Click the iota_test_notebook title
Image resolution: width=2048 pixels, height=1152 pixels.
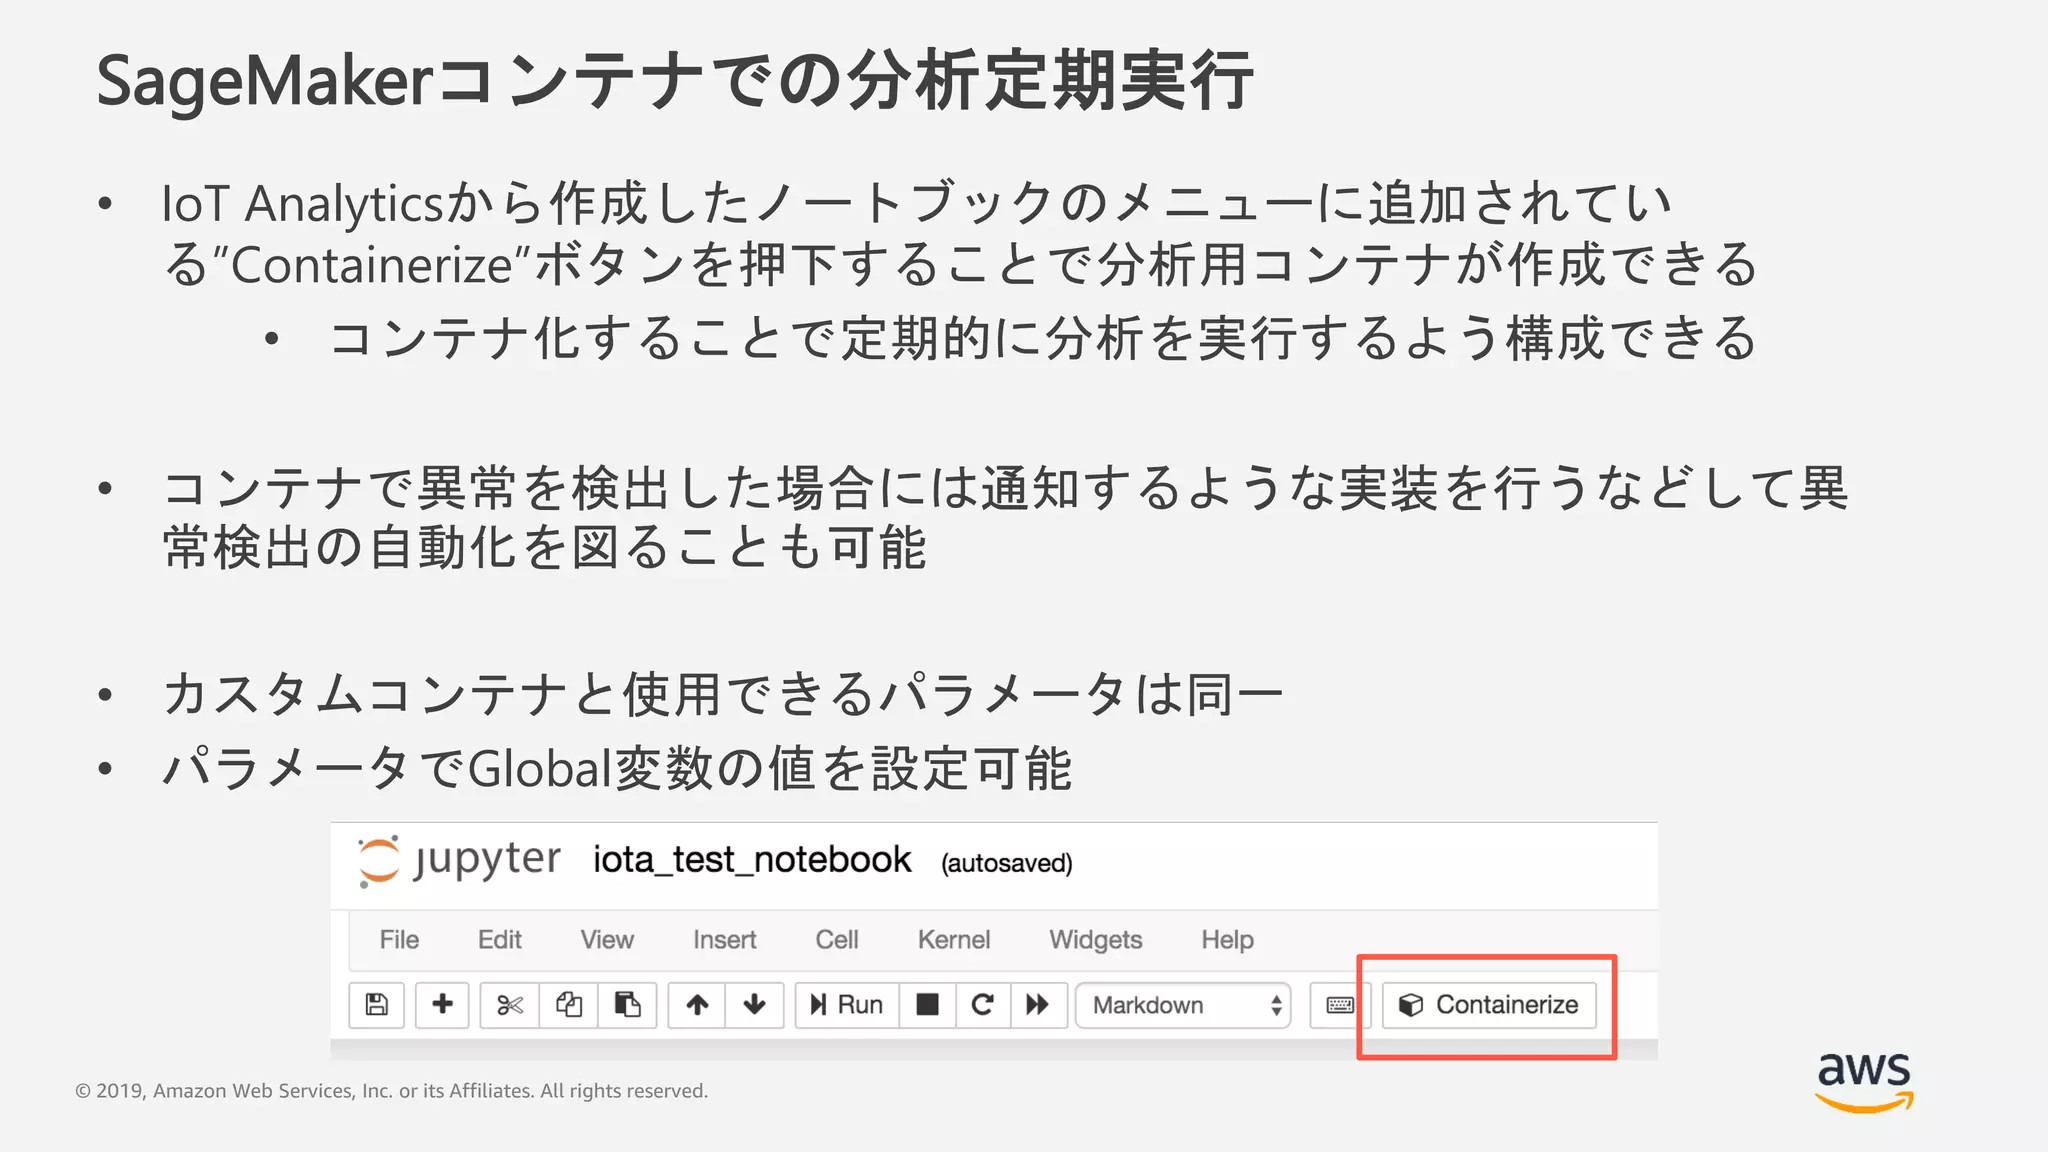(752, 860)
